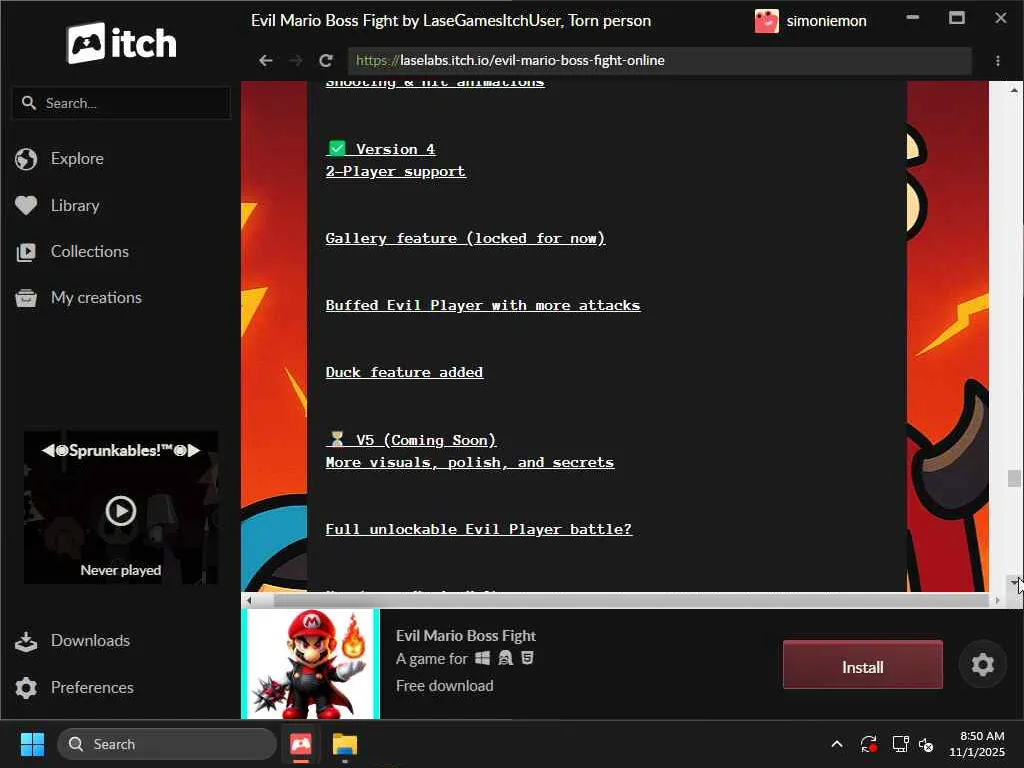Screen dimensions: 1024x768
Task: Click the horizontal scroll right arrow
Action: (x=997, y=600)
